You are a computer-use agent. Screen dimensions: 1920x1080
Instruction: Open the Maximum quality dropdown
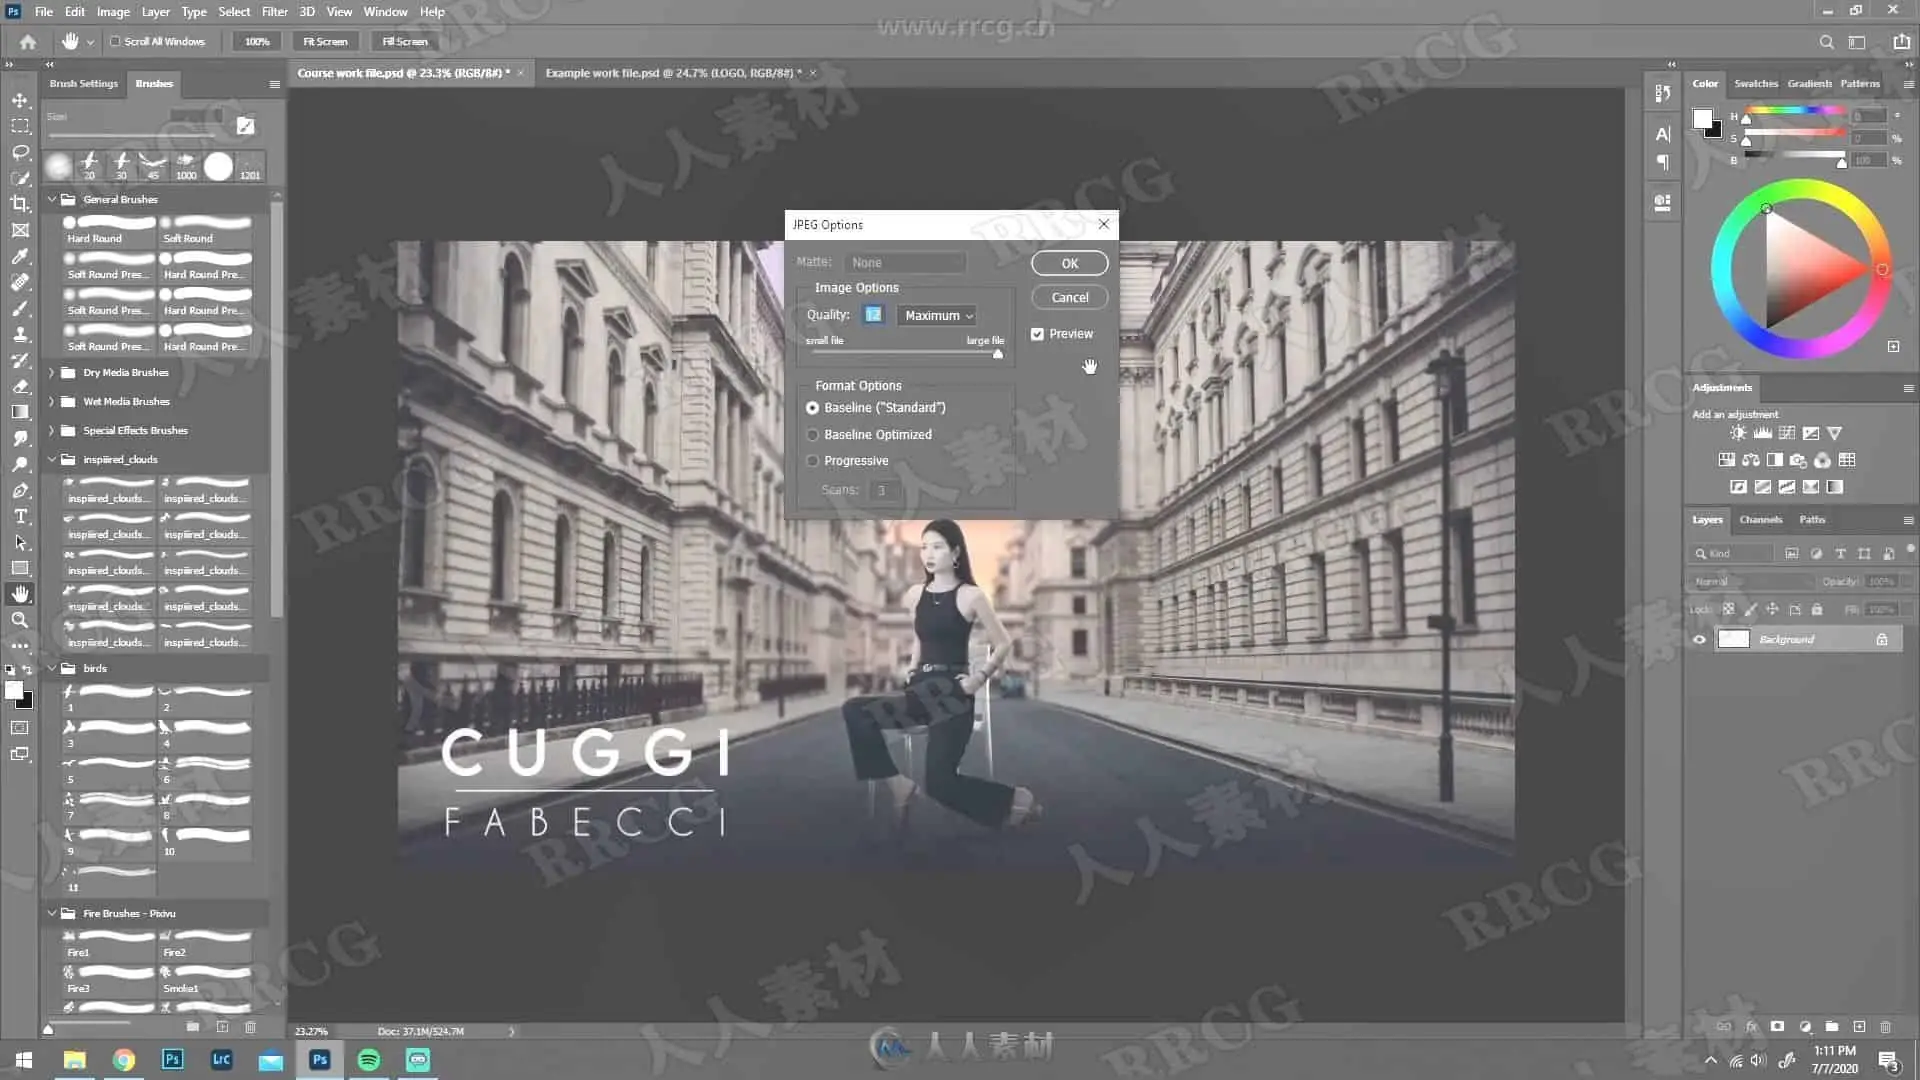tap(936, 315)
